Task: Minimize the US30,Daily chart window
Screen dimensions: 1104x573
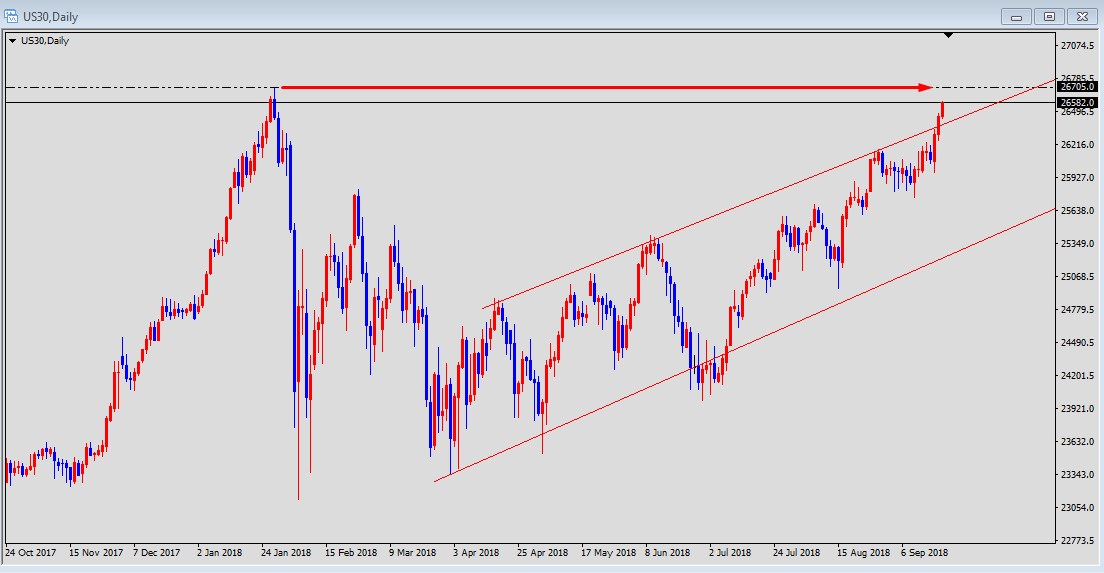Action: click(1016, 16)
